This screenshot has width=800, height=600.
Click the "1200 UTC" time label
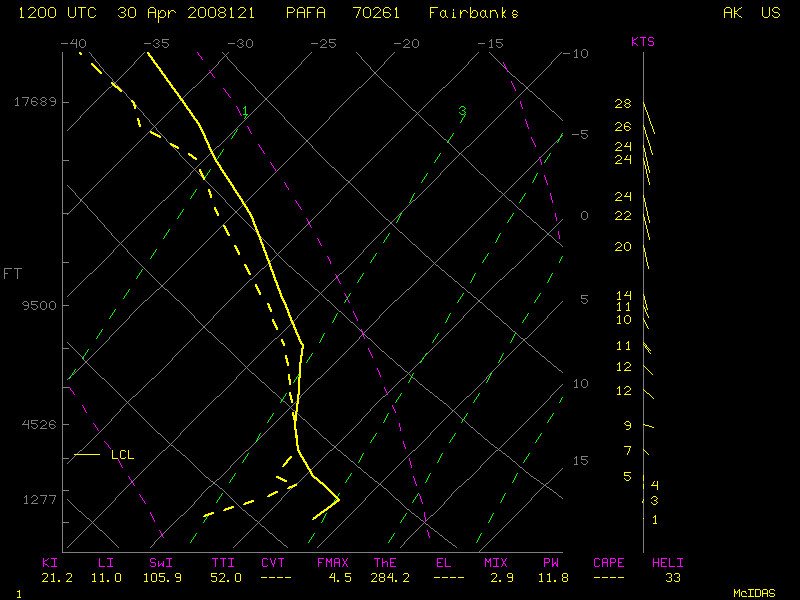pyautogui.click(x=57, y=13)
